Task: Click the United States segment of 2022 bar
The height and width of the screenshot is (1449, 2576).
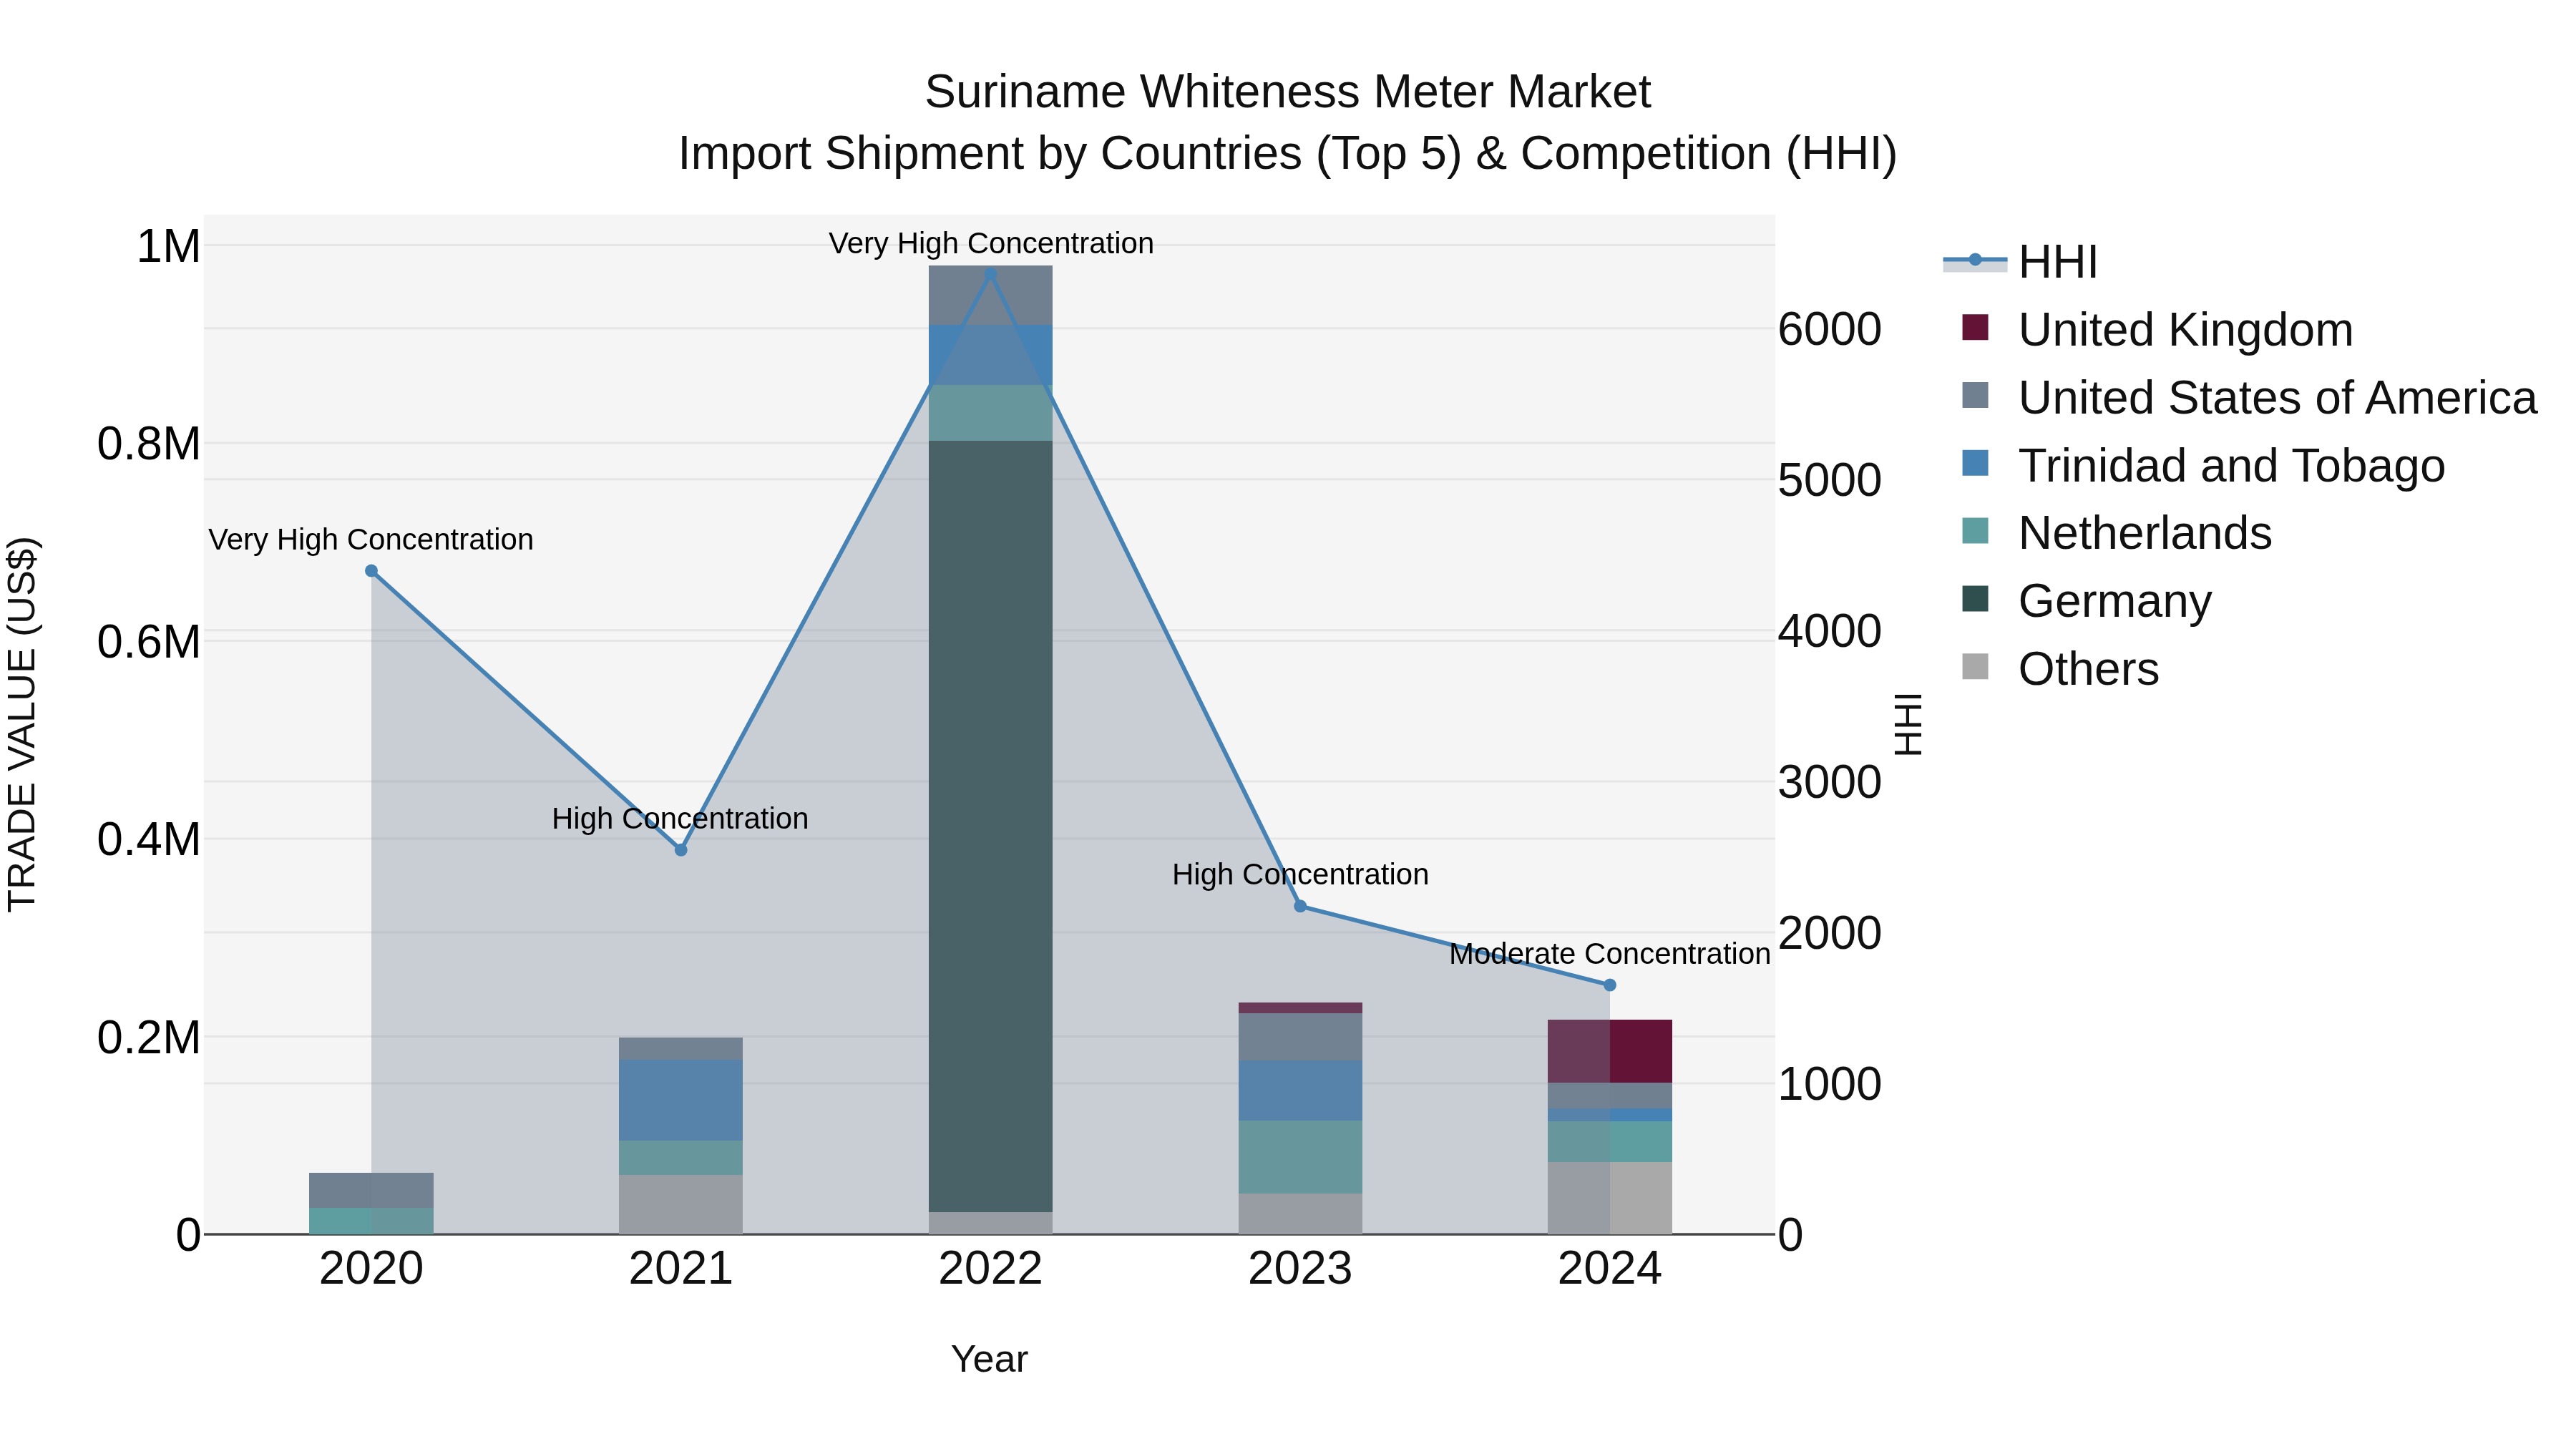Action: (x=991, y=296)
